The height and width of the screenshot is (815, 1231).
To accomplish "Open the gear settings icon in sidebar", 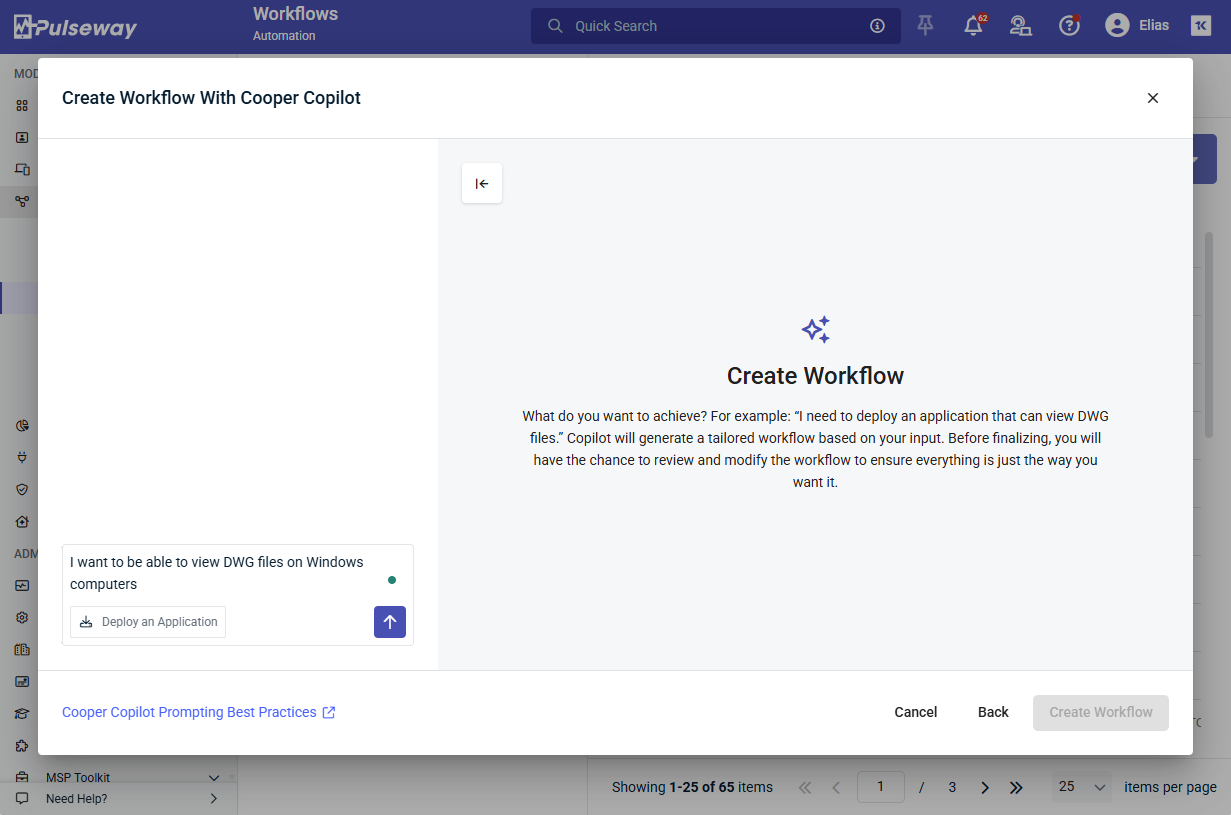I will [x=22, y=617].
